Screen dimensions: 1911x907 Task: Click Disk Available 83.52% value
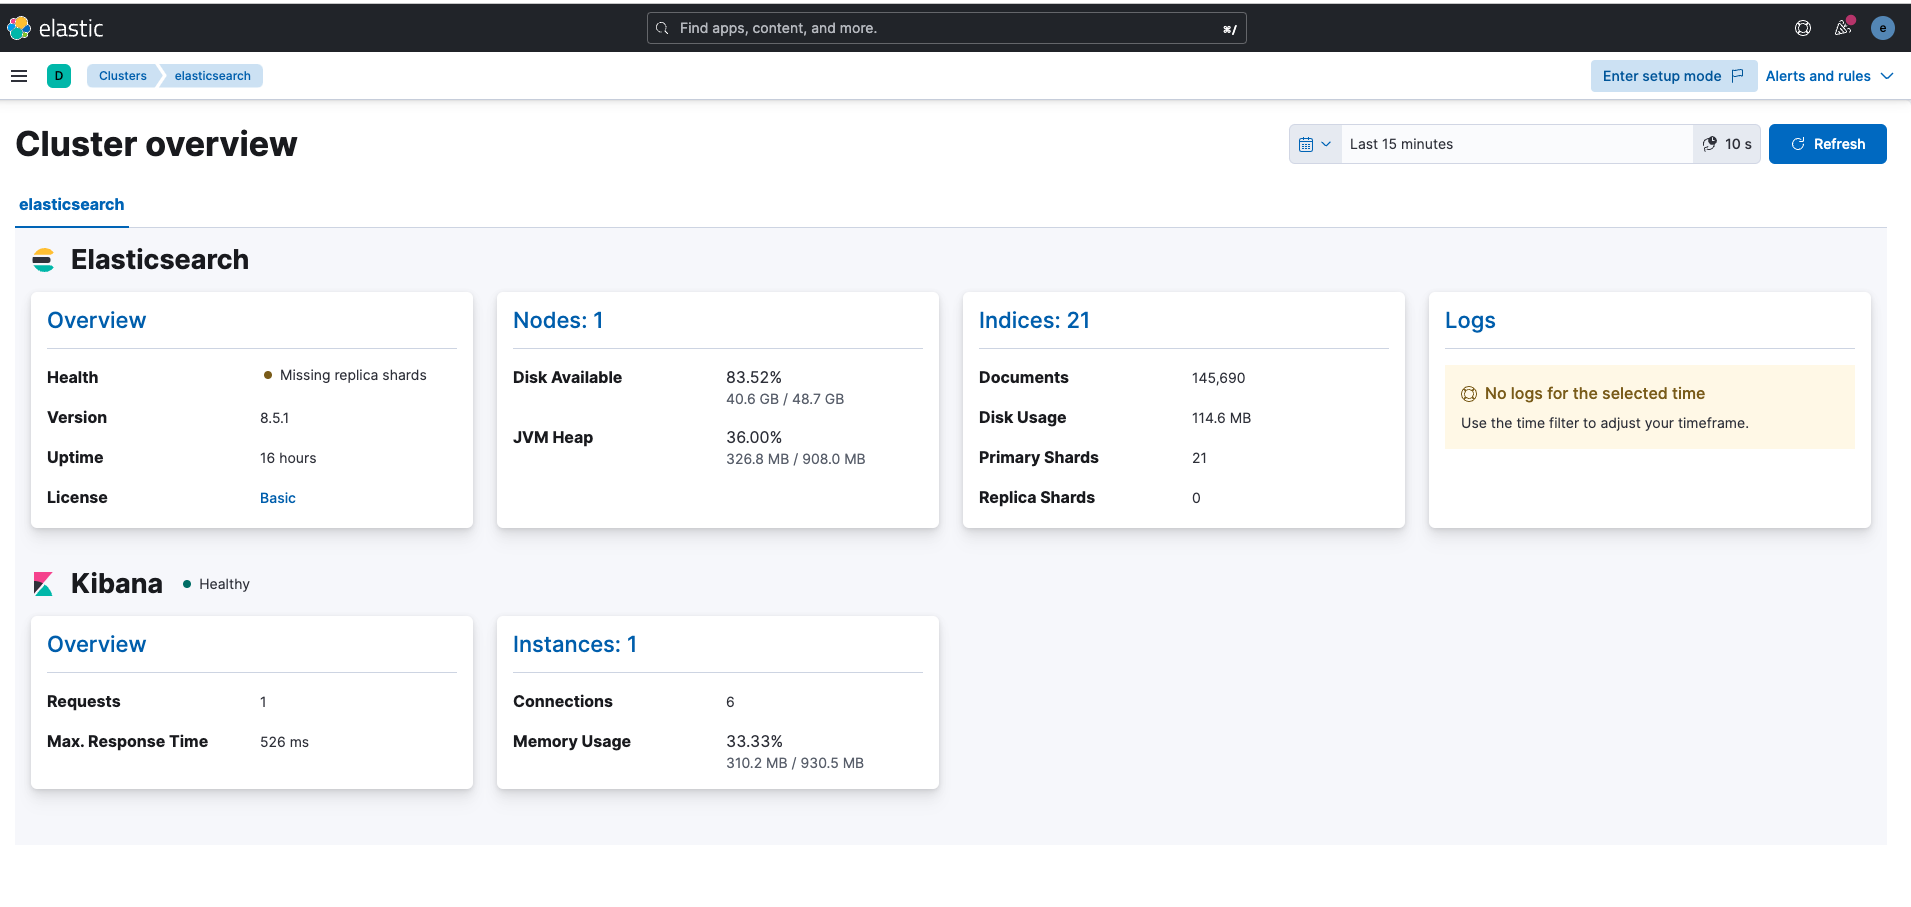[x=754, y=377]
